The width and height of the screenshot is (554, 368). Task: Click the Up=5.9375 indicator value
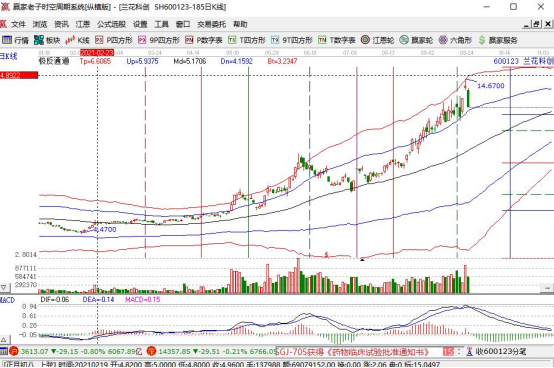tap(142, 61)
